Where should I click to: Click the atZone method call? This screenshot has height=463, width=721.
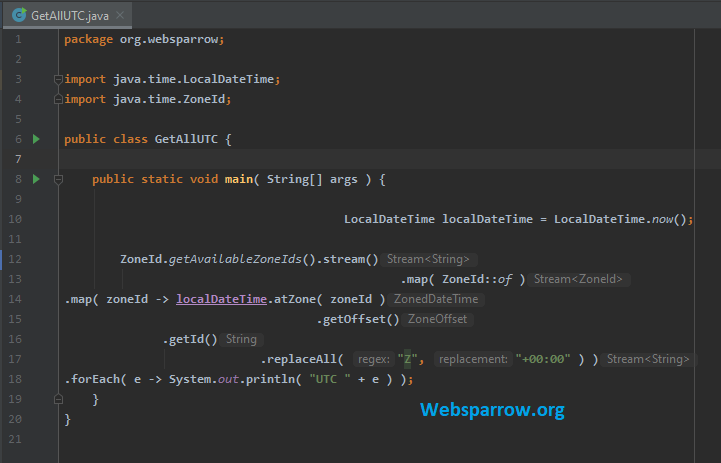(295, 299)
